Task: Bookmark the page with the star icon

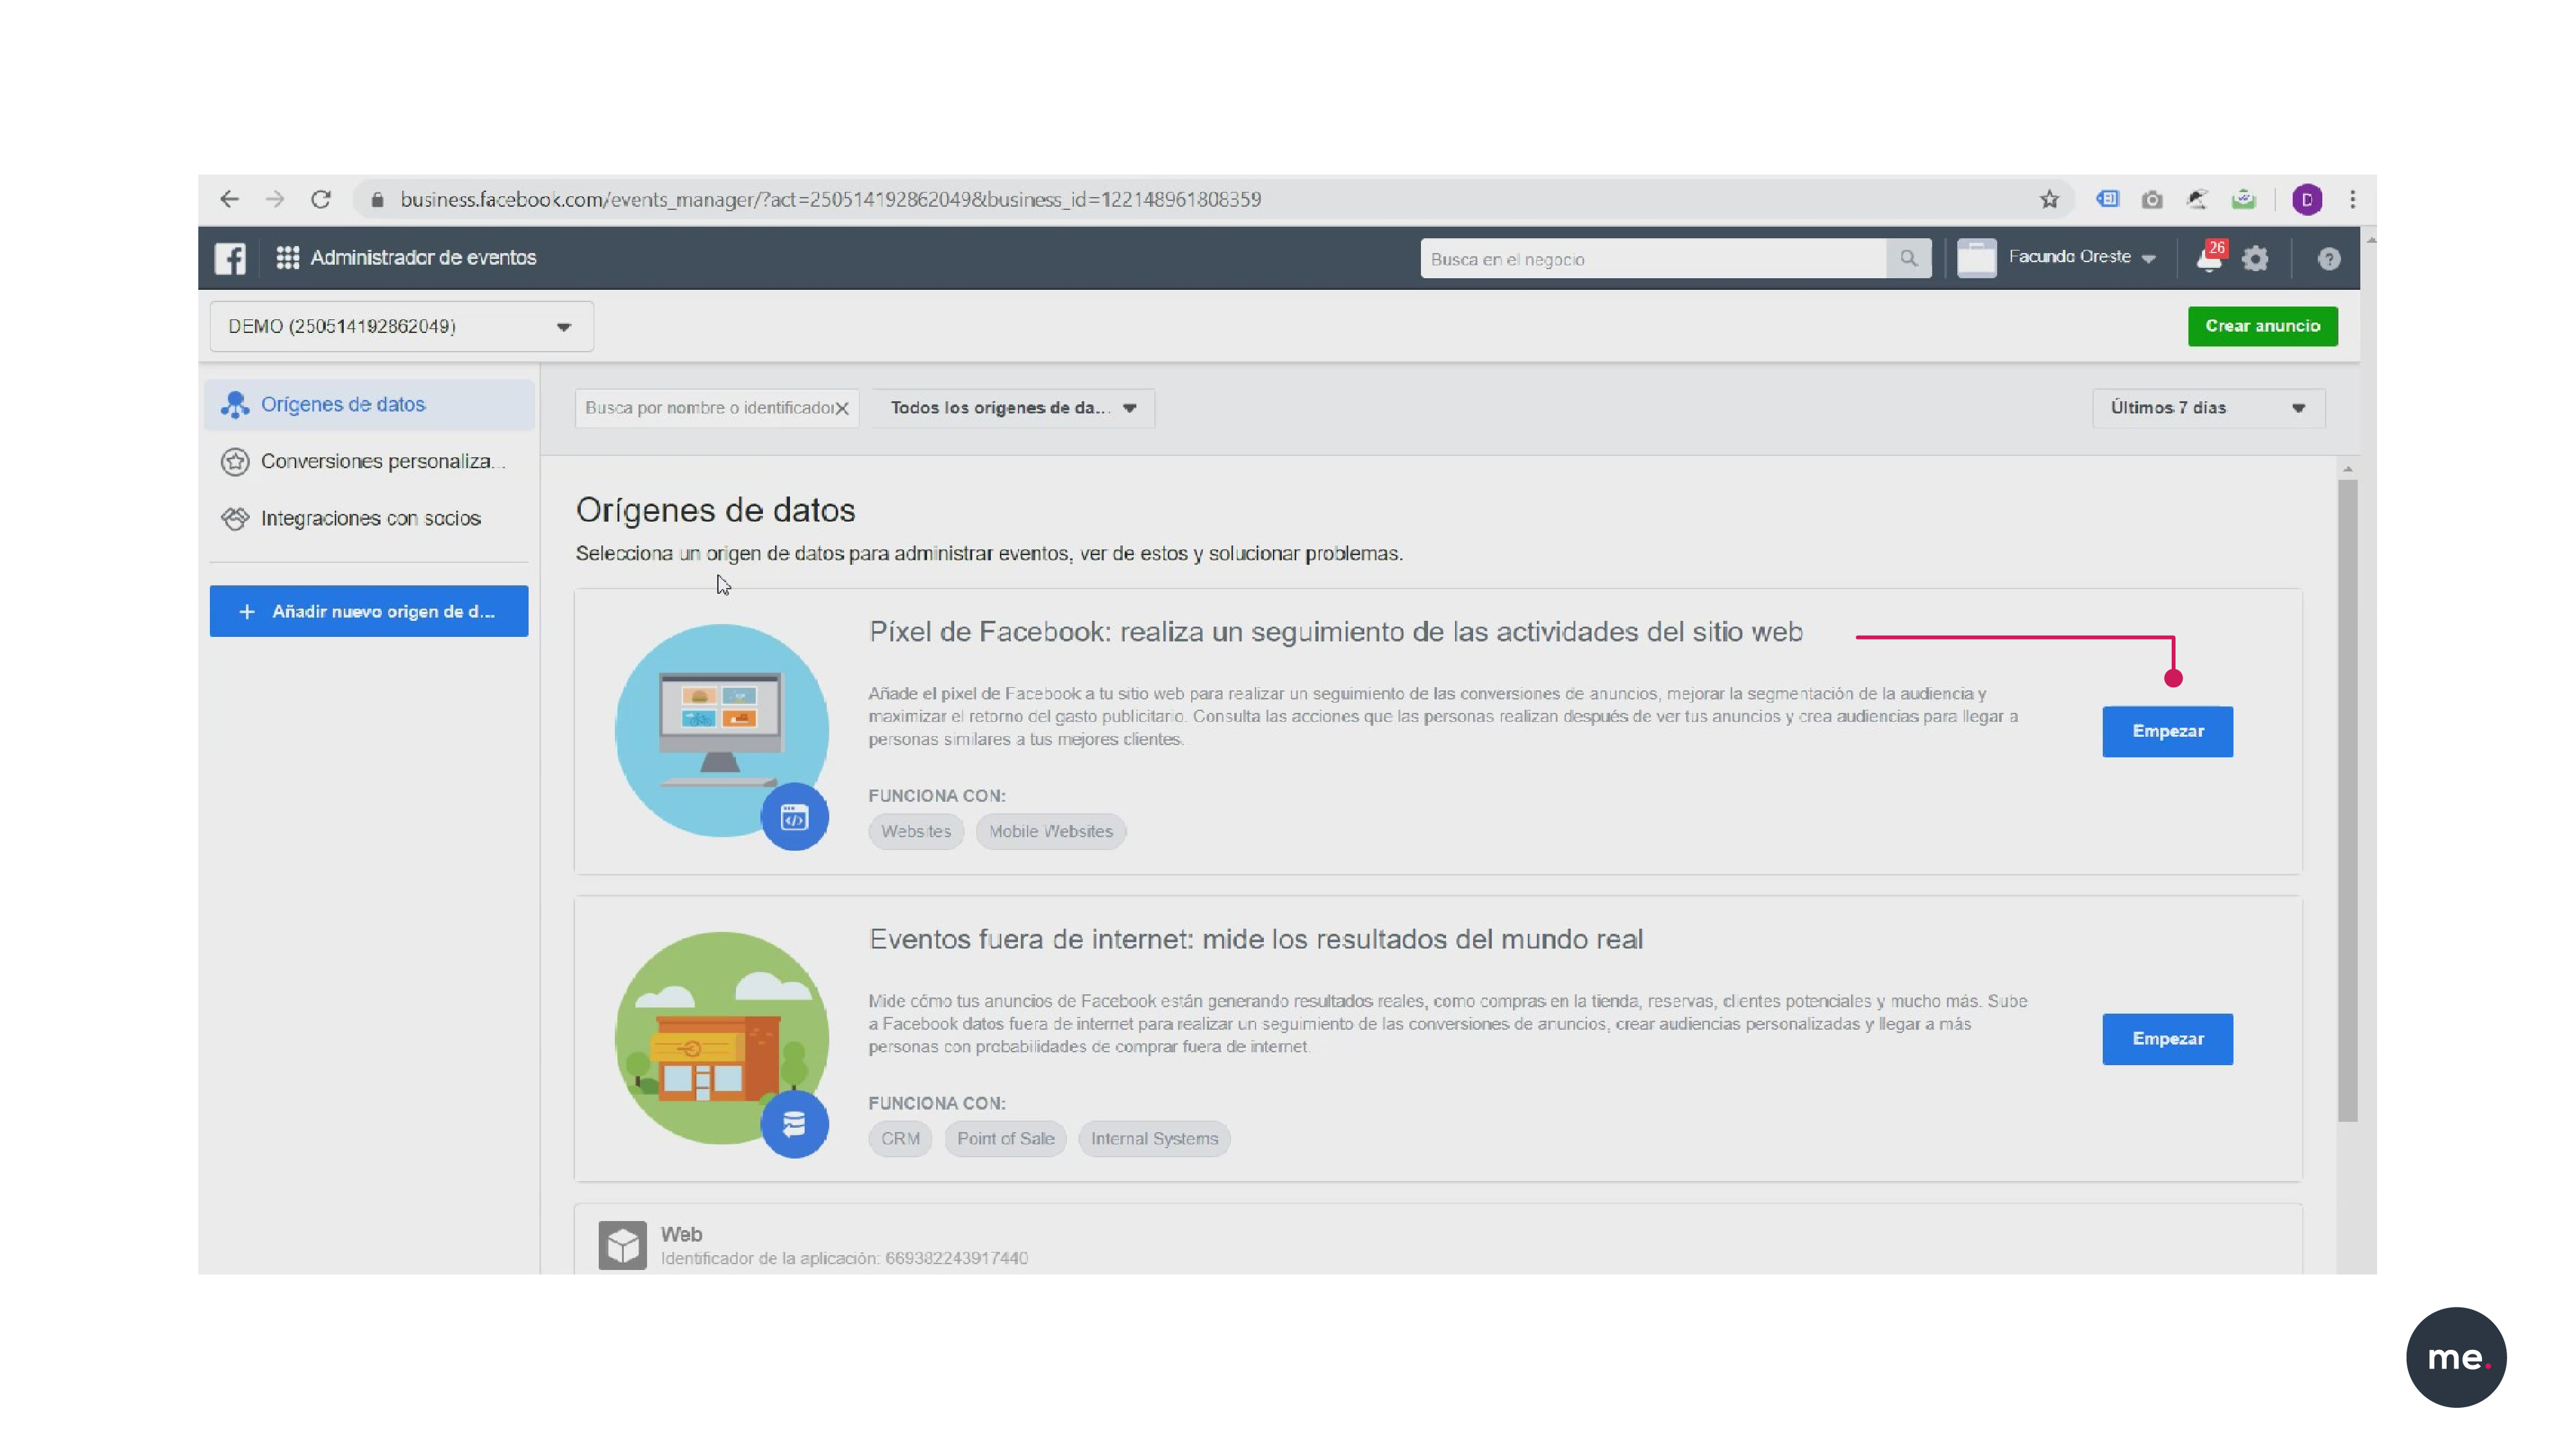Action: (x=2049, y=199)
